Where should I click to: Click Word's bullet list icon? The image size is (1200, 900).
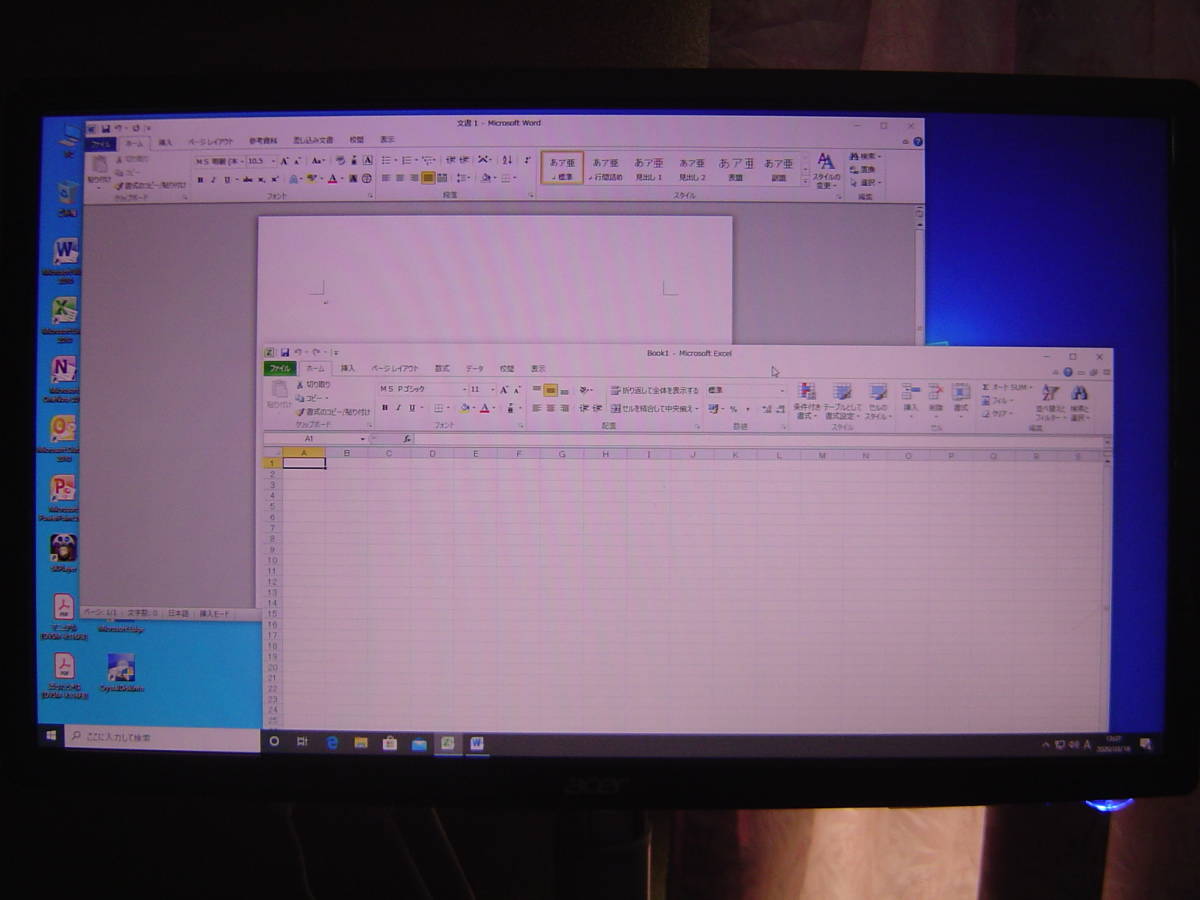[386, 160]
